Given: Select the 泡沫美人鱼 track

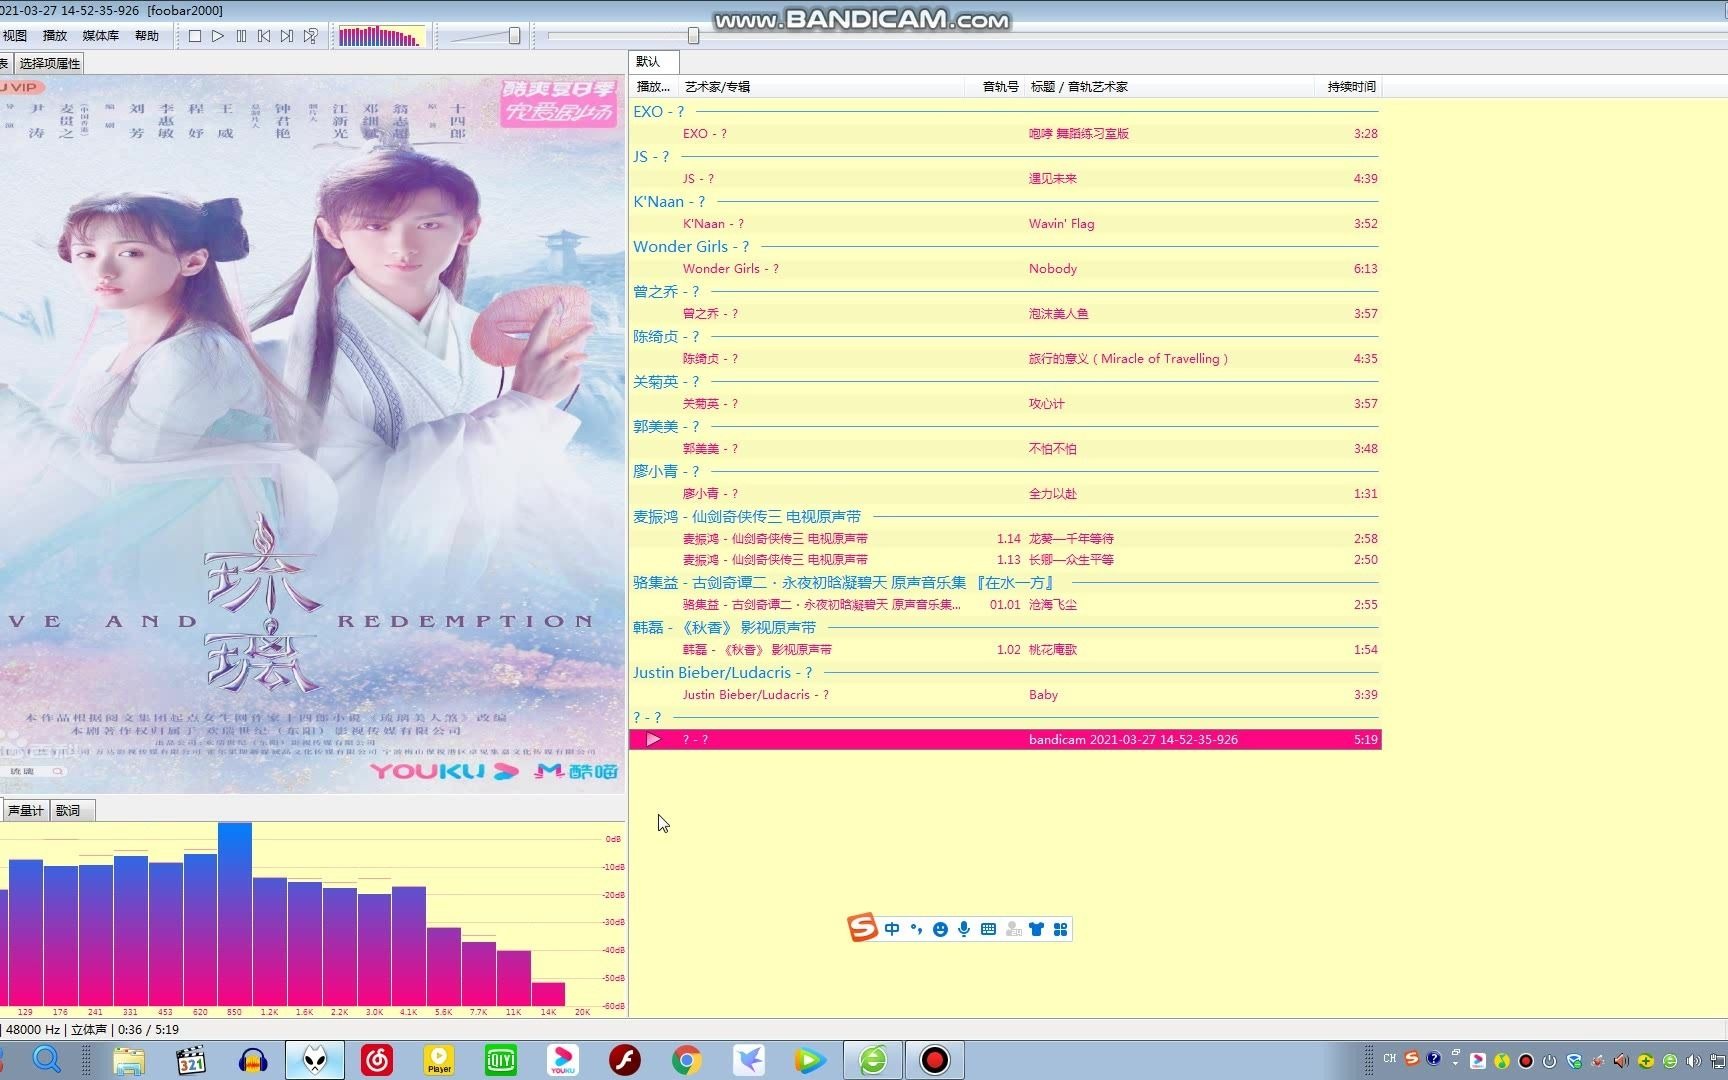Looking at the screenshot, I should click(x=1005, y=314).
